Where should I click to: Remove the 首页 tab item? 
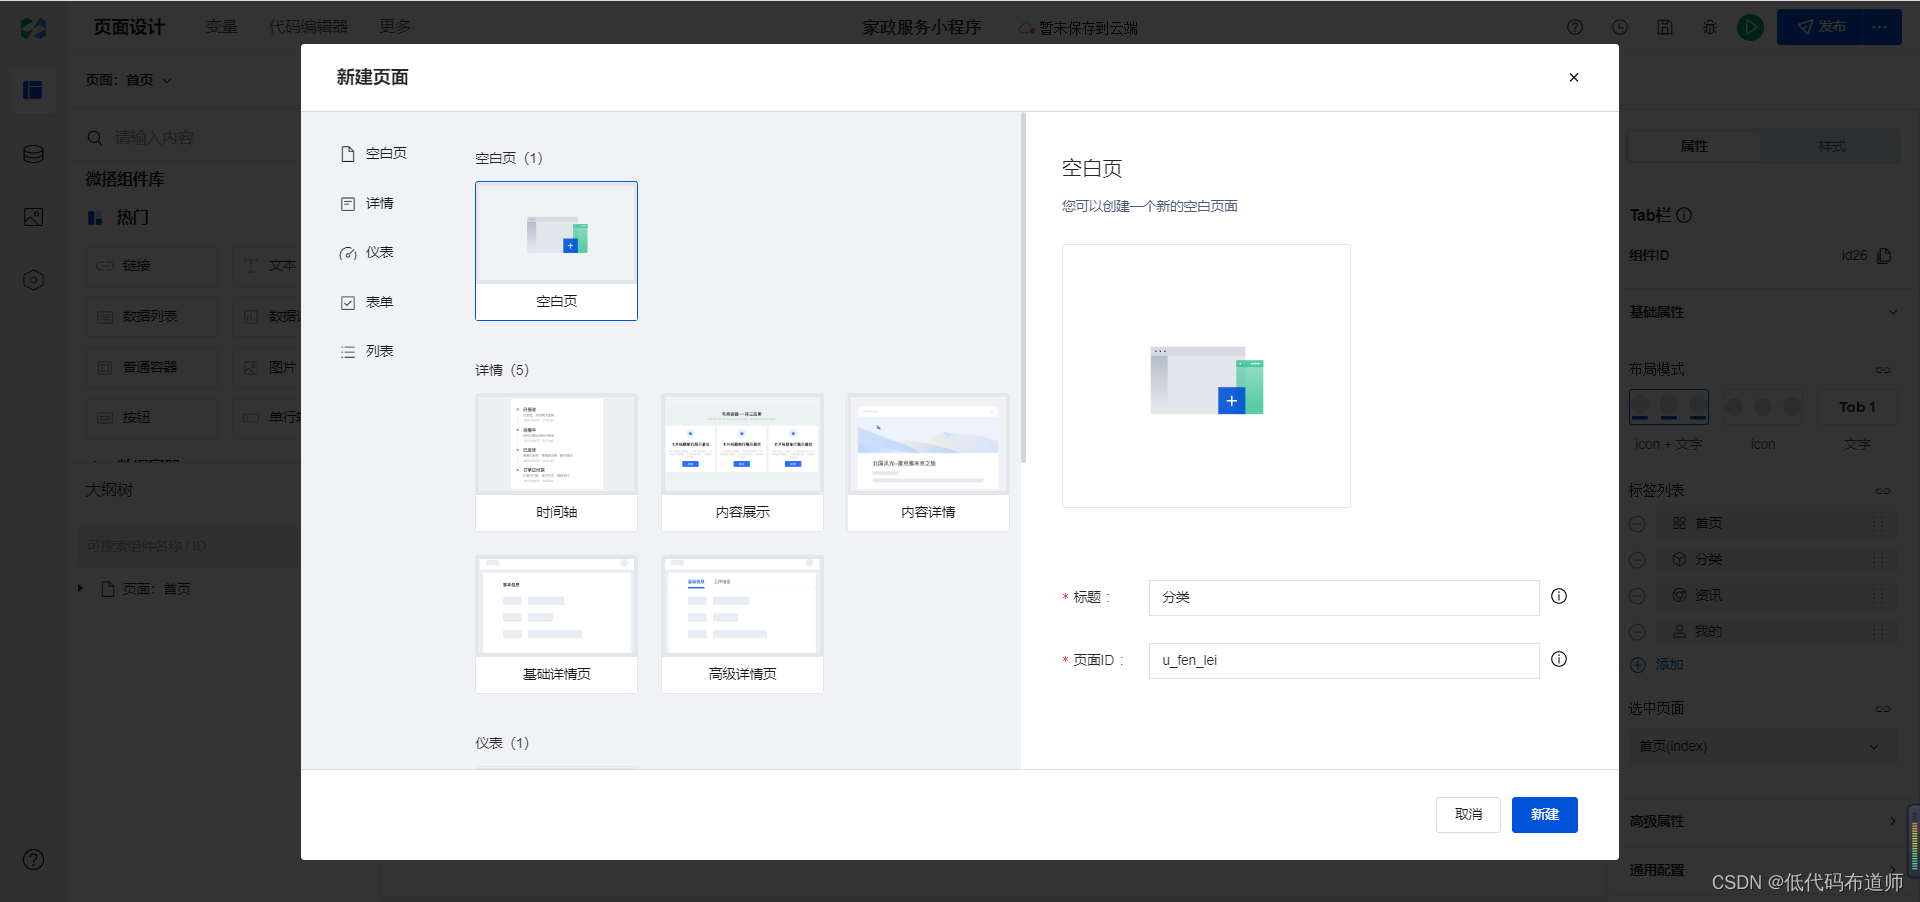[1637, 524]
